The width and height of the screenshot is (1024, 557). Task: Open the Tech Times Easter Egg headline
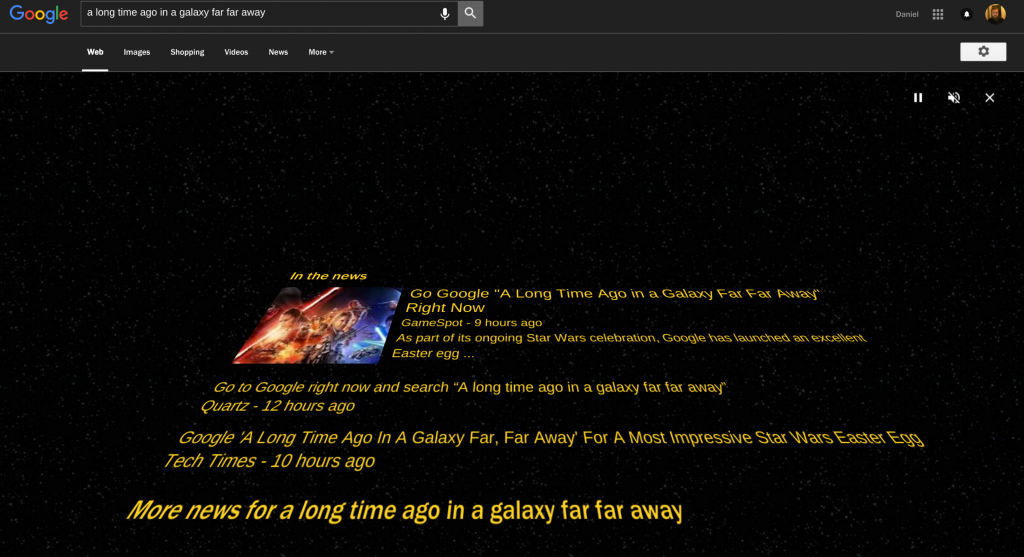551,438
